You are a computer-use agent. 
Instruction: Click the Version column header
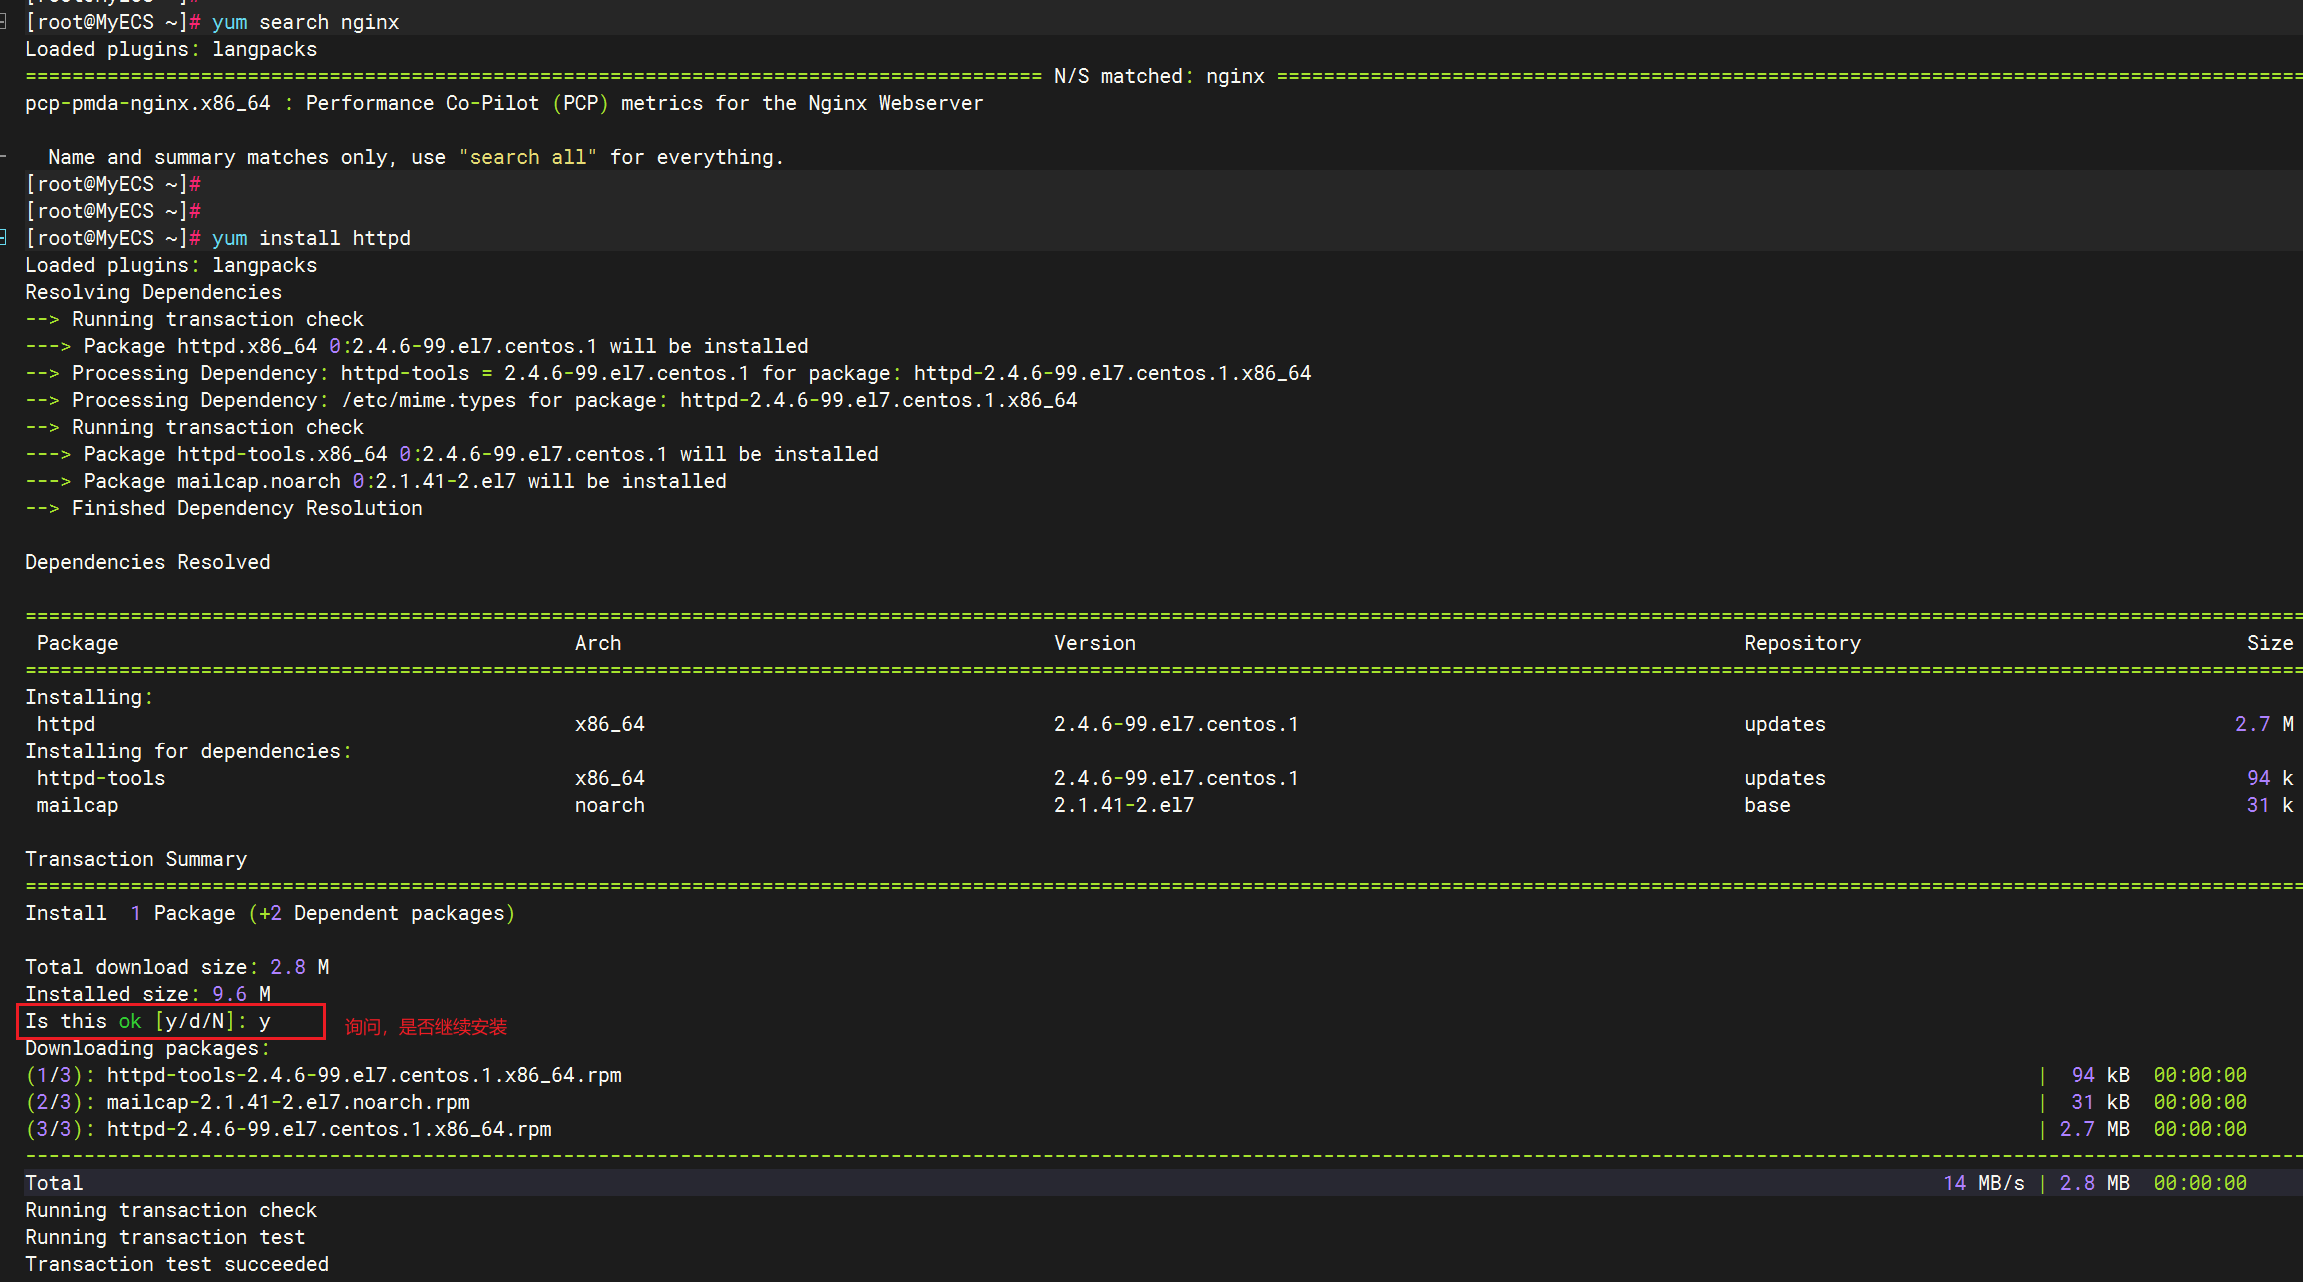point(1094,643)
